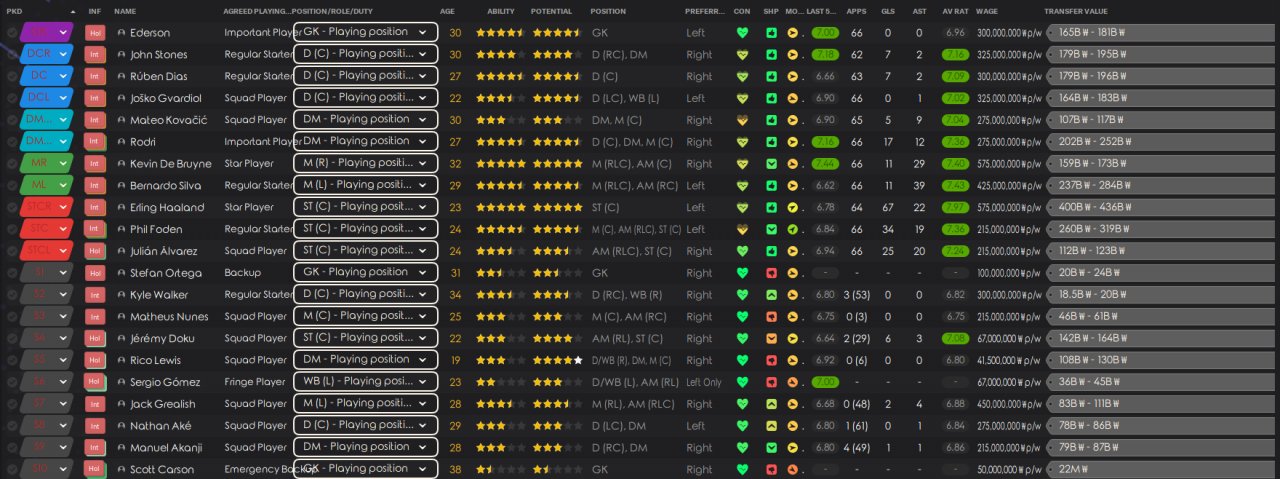The image size is (1280, 479).
Task: Click the condition heart icon for Phil Foden
Action: click(x=742, y=229)
